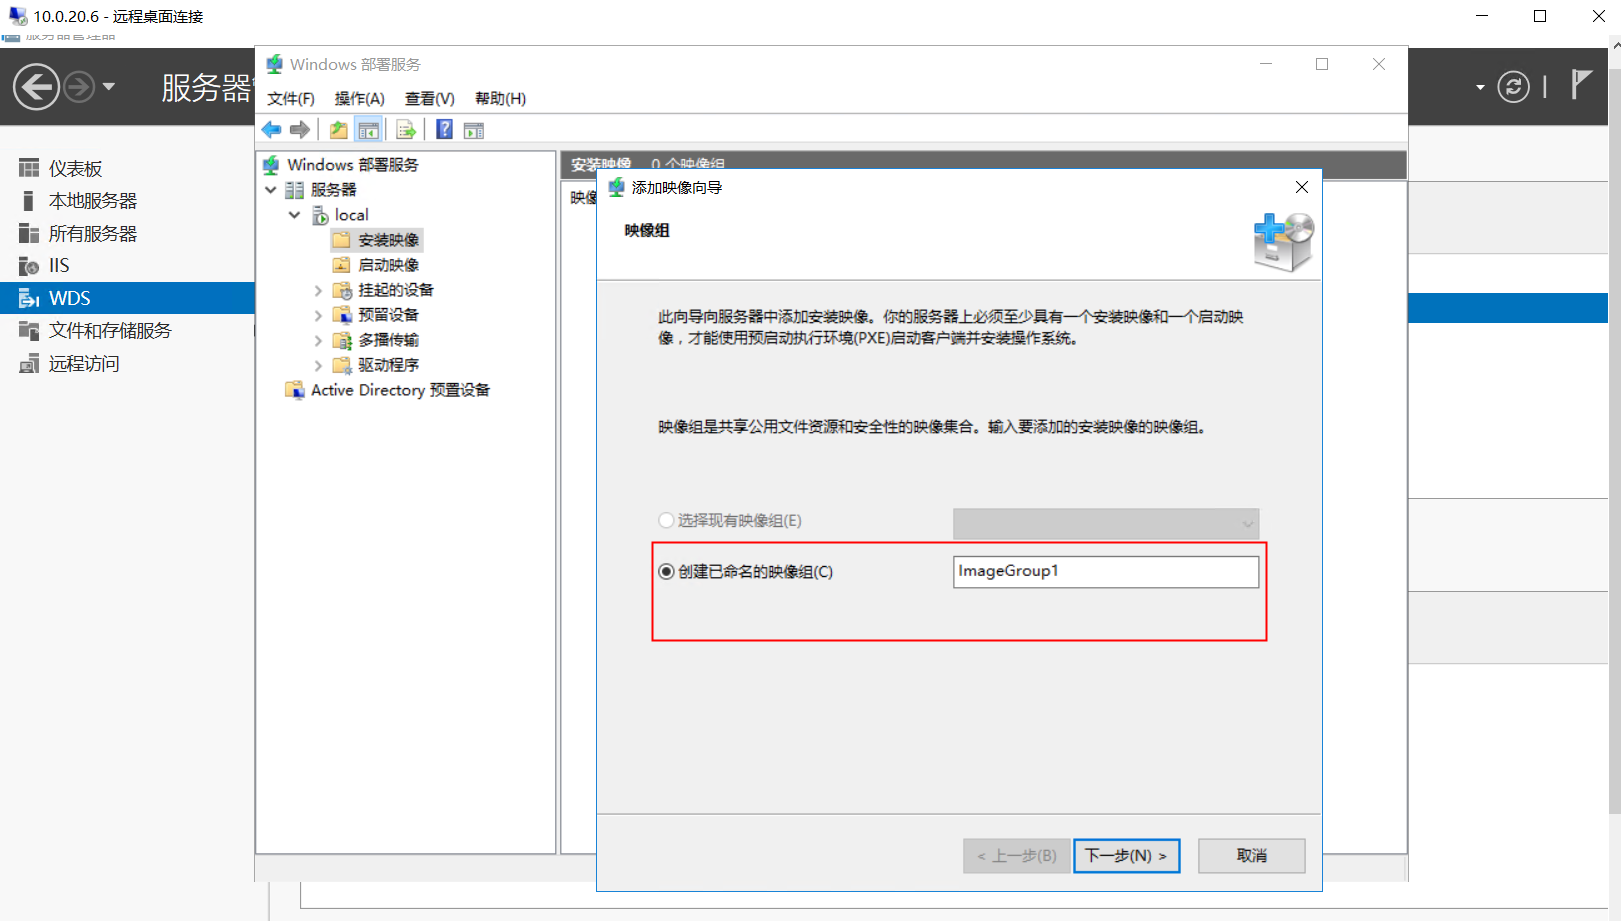Toggle the Show/Hide Action Pane icon

click(474, 130)
